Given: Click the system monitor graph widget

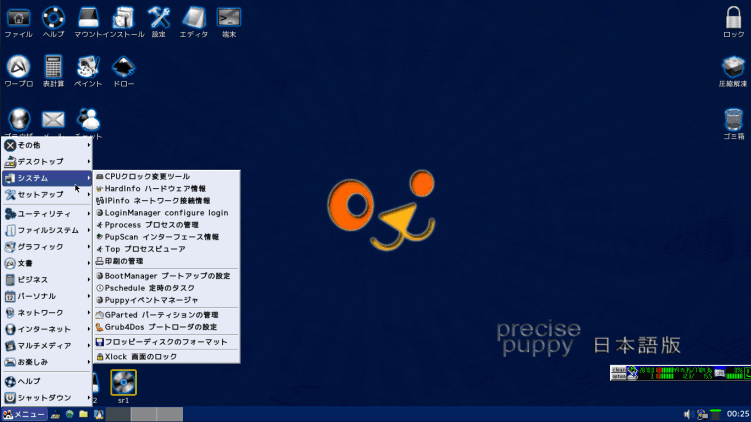Looking at the screenshot, I should [x=680, y=373].
